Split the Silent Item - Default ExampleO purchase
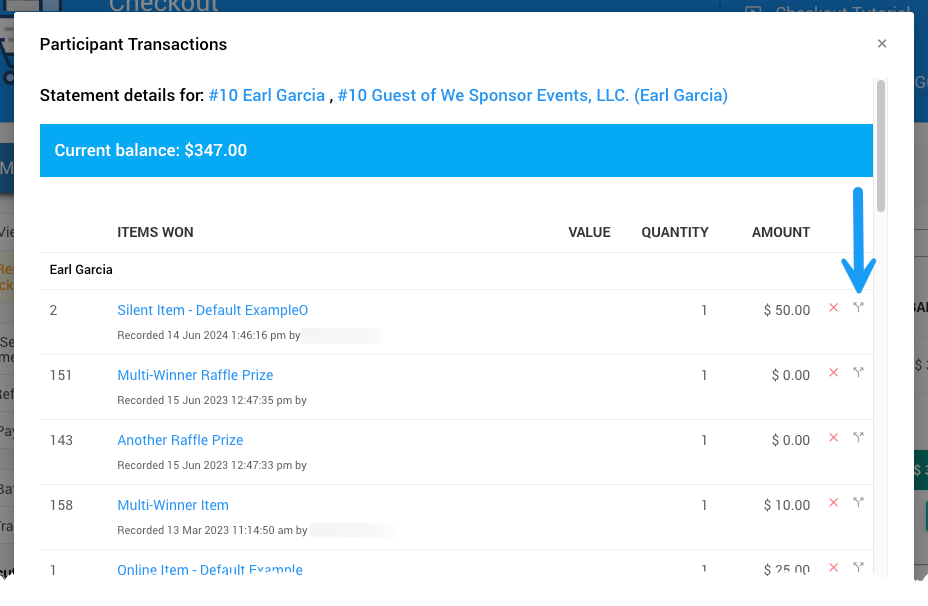Image resolution: width=928 pixels, height=606 pixels. (x=858, y=308)
